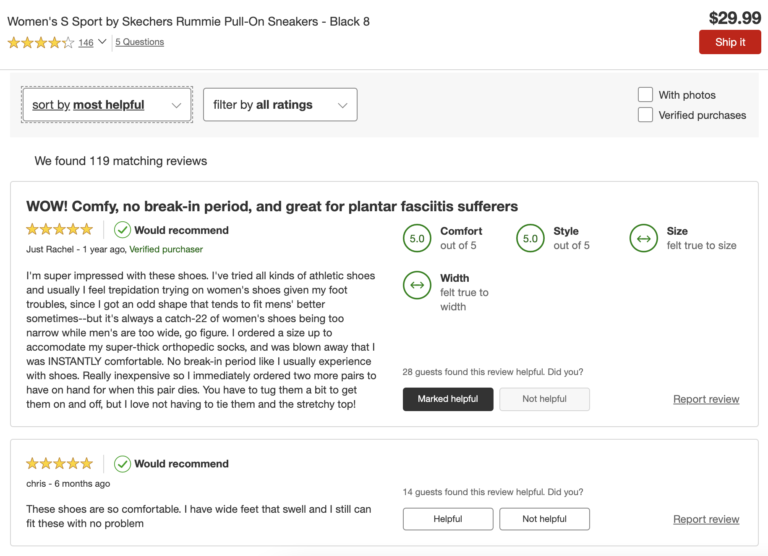
Task: Click Just Rachel's Would recommend checkmark icon
Action: tap(122, 230)
